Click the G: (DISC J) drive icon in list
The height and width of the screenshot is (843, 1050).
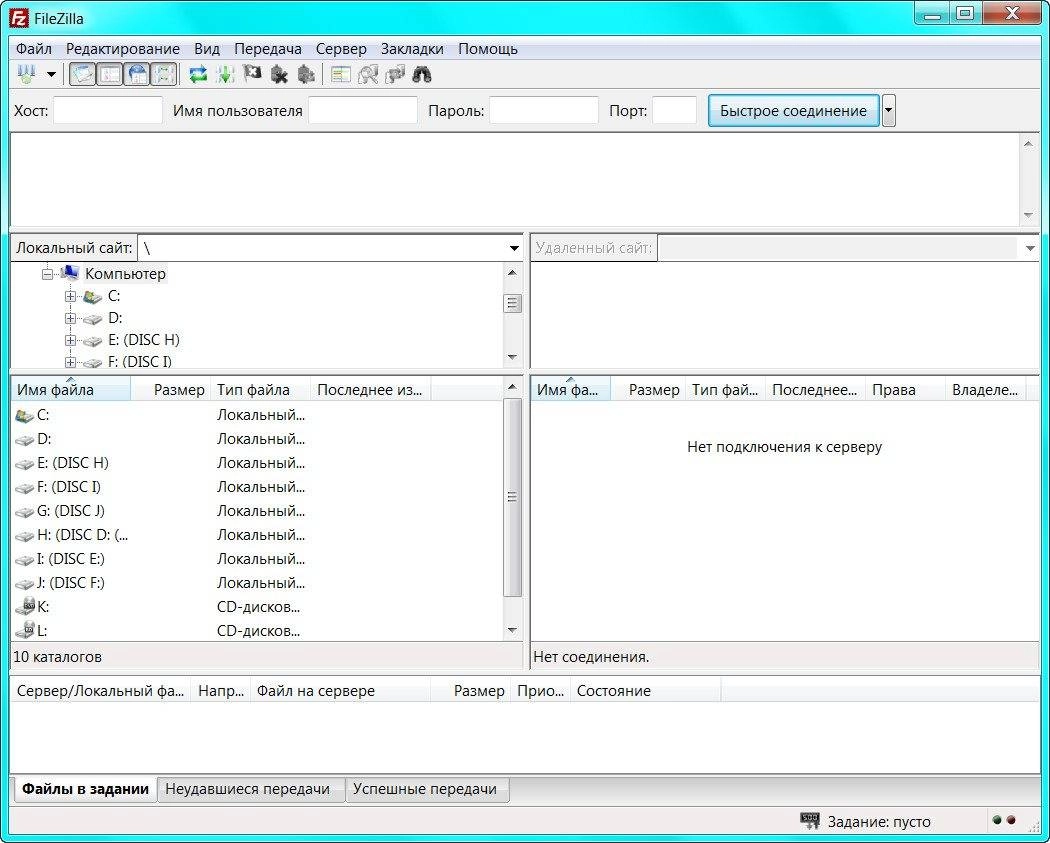(25, 512)
